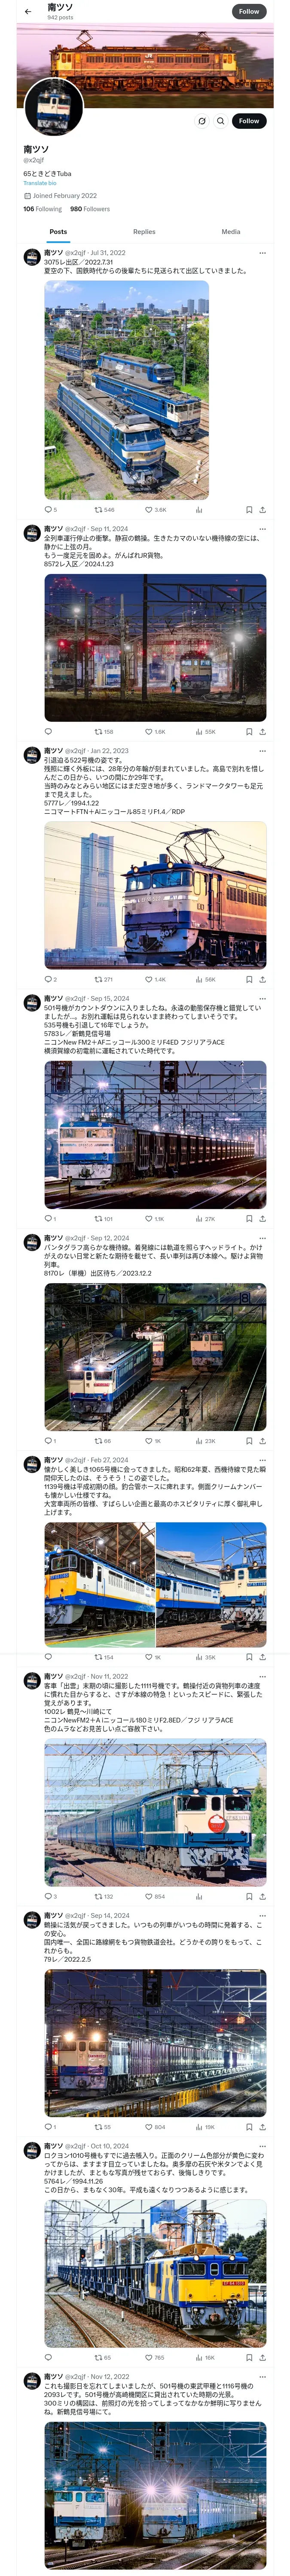
Task: Open the search icon beside the profile Follow button
Action: (221, 121)
